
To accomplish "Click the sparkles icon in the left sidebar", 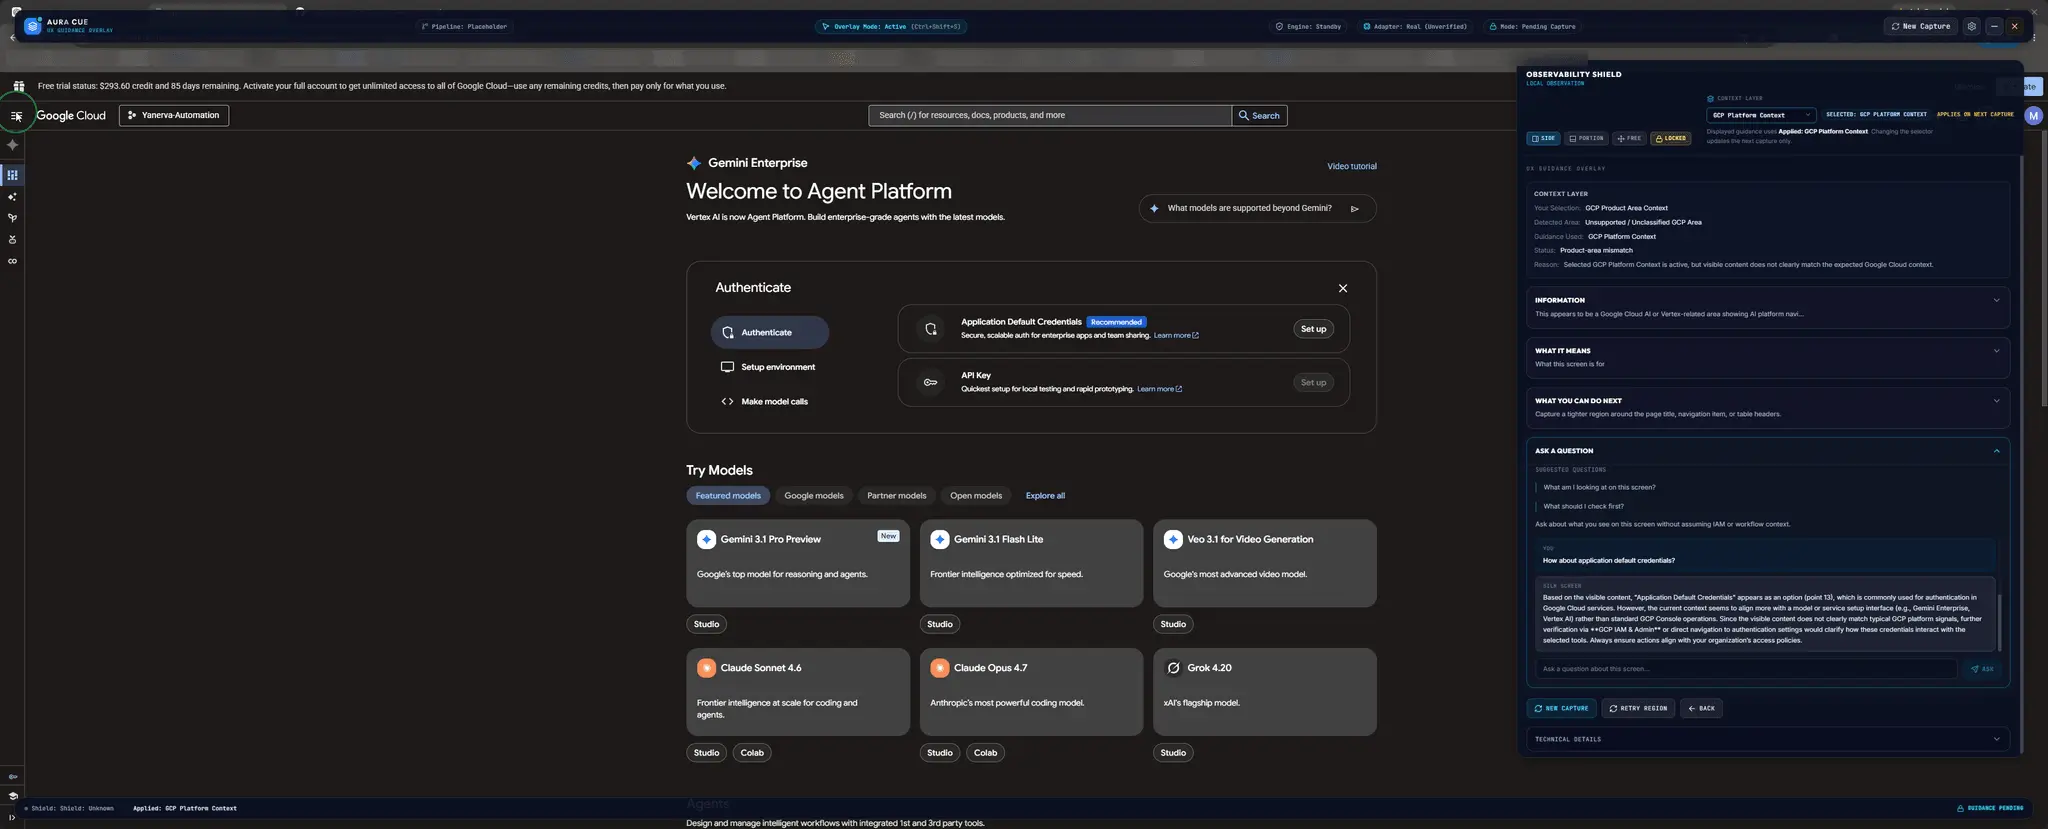I will point(12,197).
